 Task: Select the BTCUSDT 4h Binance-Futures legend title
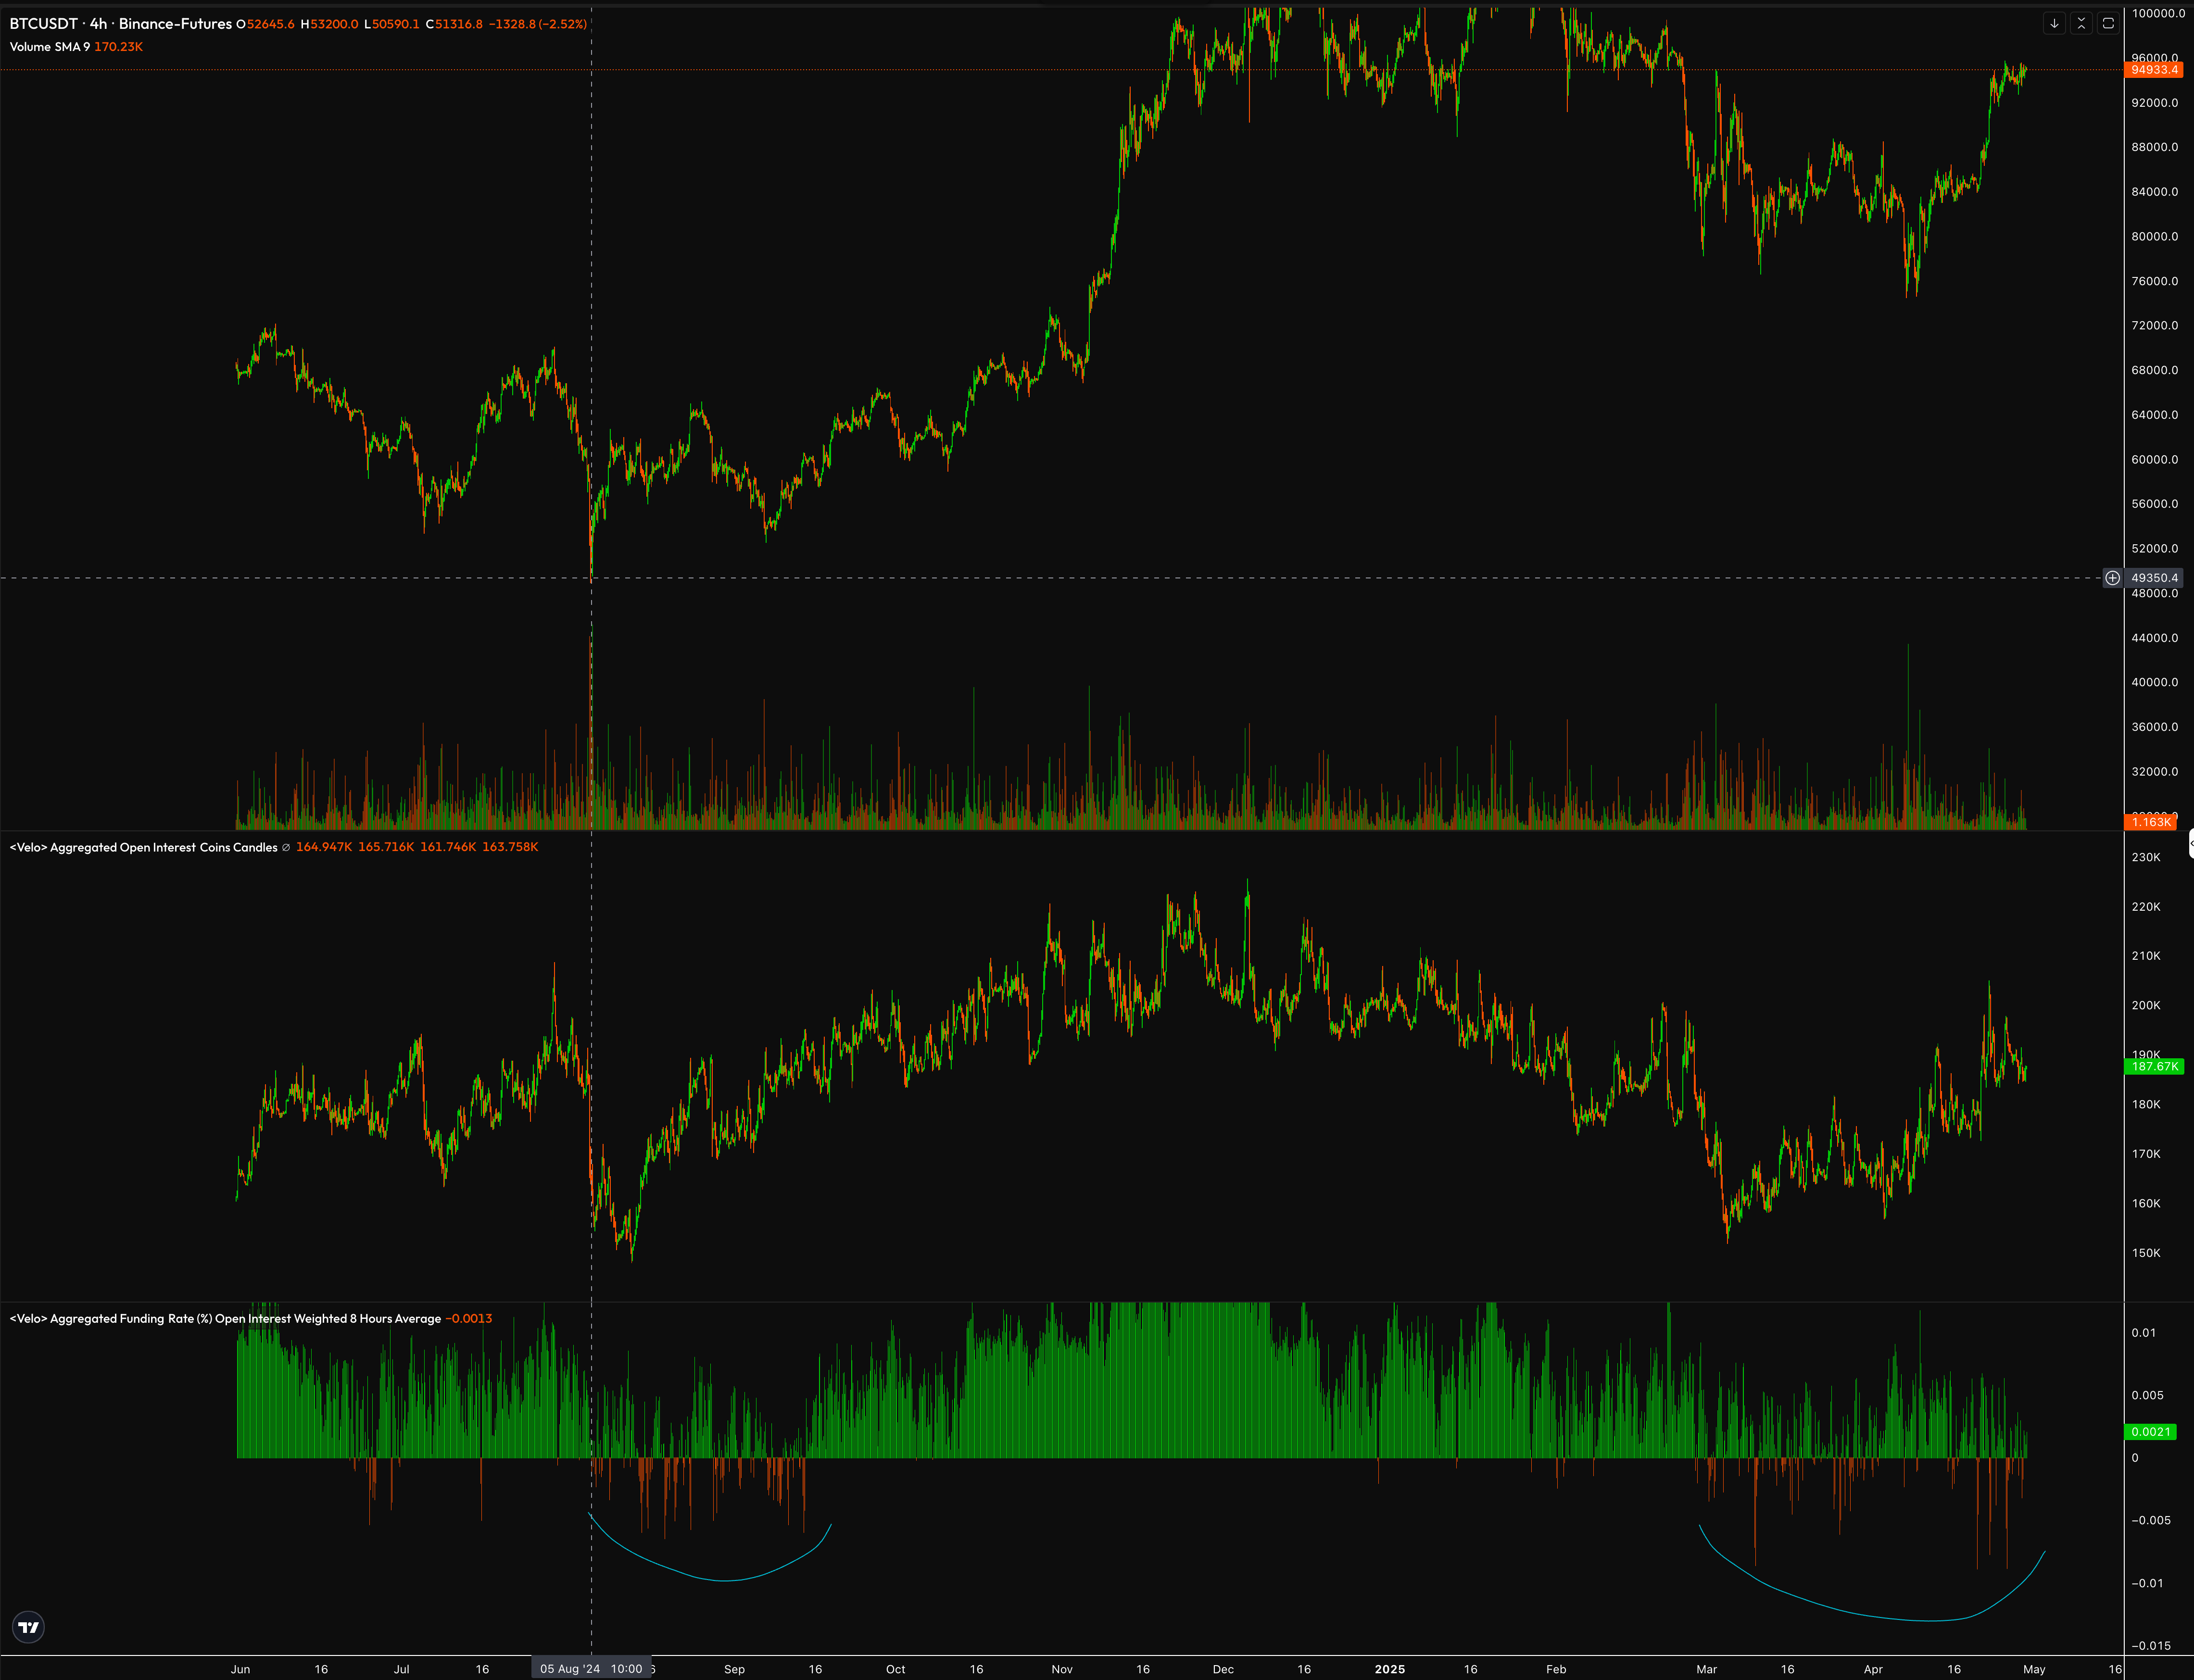tap(120, 23)
